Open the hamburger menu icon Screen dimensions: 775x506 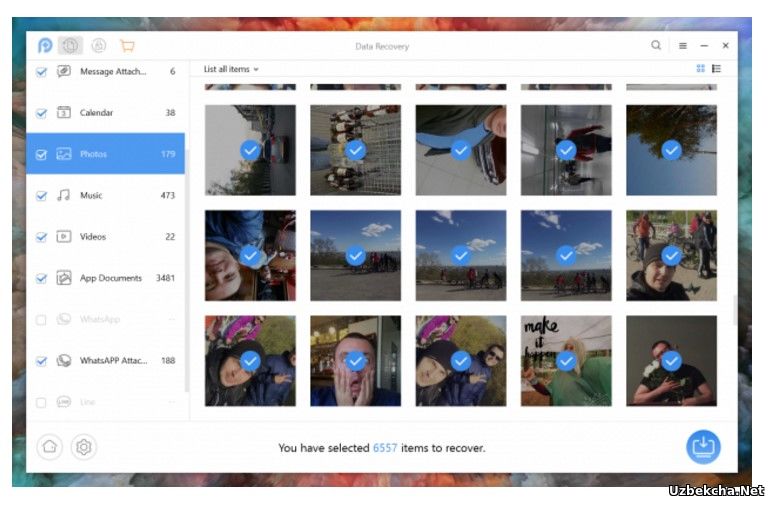click(x=683, y=45)
